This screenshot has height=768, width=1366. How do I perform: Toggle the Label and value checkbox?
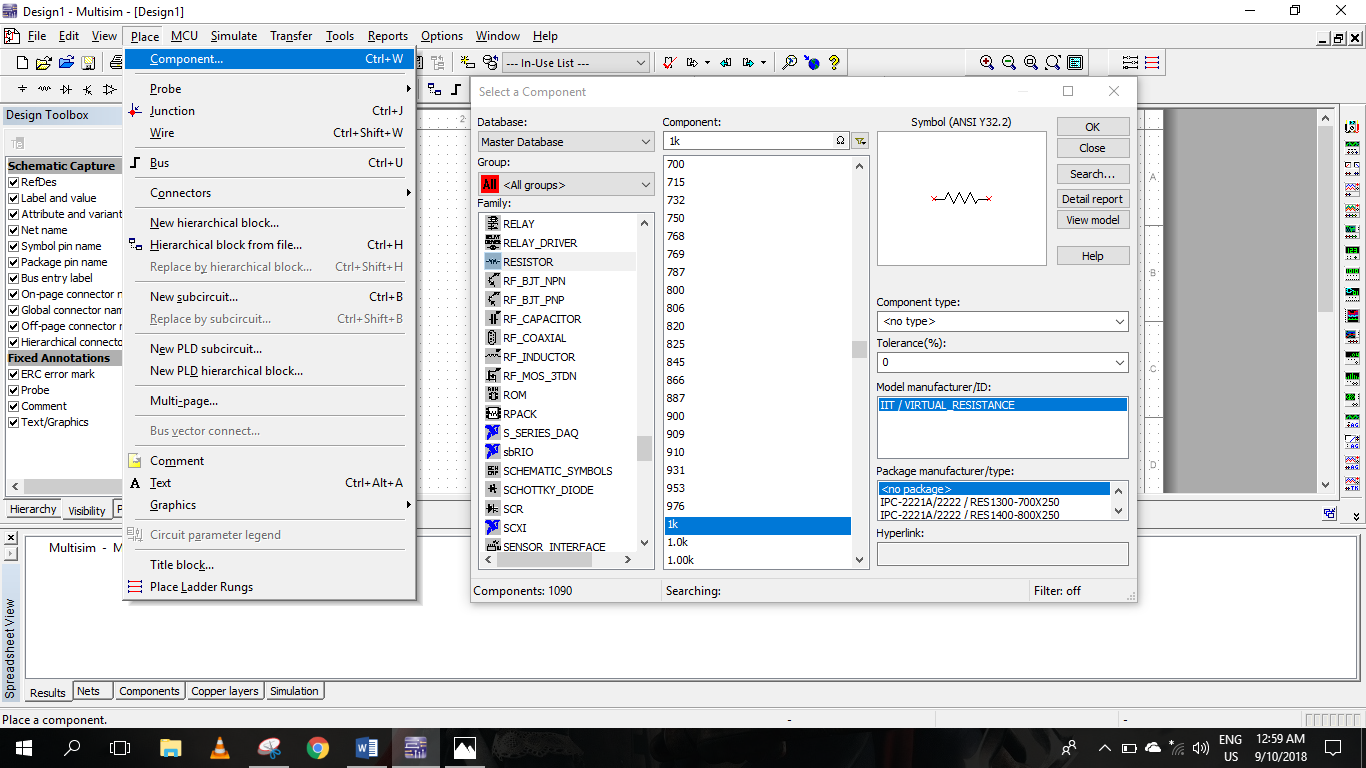14,198
